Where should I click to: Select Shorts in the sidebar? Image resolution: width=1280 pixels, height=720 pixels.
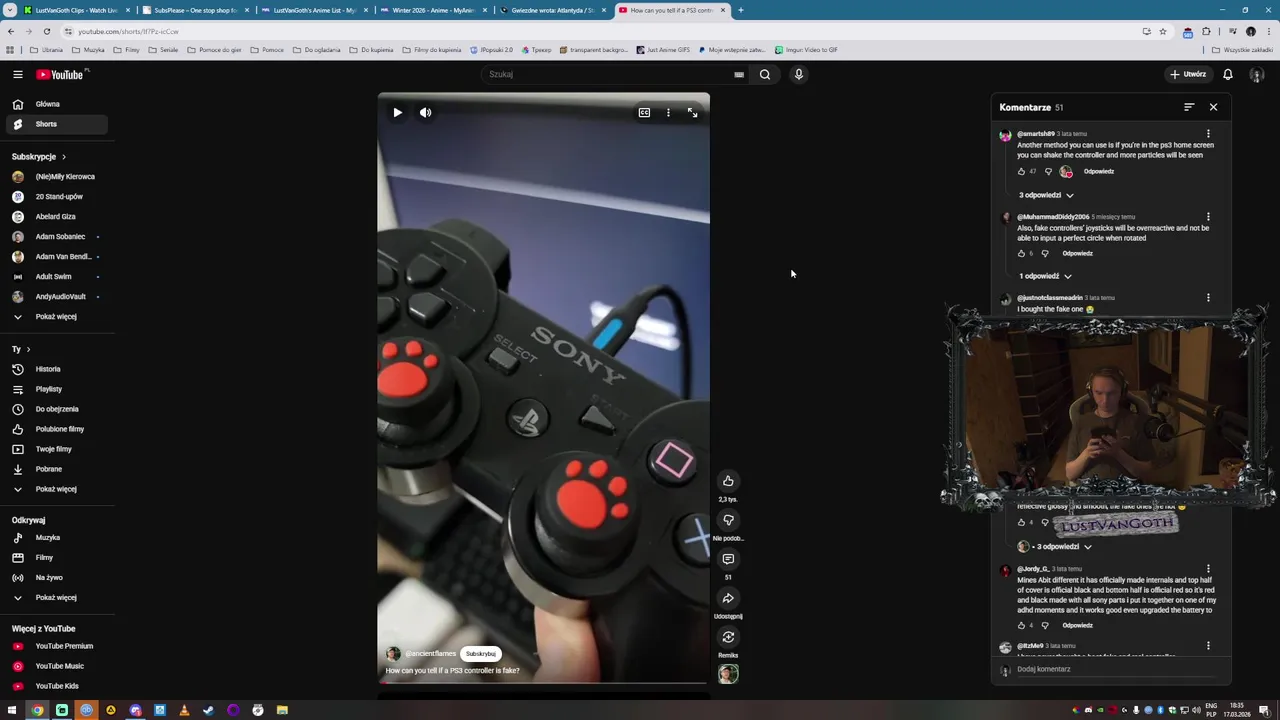click(x=56, y=124)
